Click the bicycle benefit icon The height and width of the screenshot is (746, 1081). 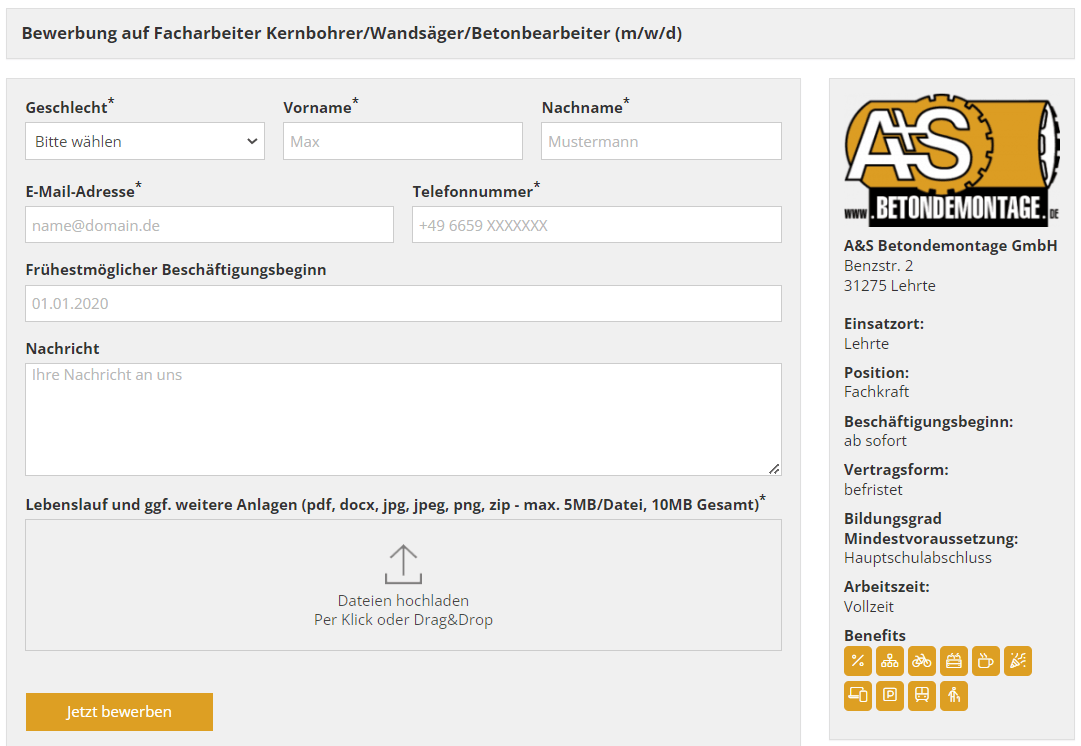click(x=922, y=661)
